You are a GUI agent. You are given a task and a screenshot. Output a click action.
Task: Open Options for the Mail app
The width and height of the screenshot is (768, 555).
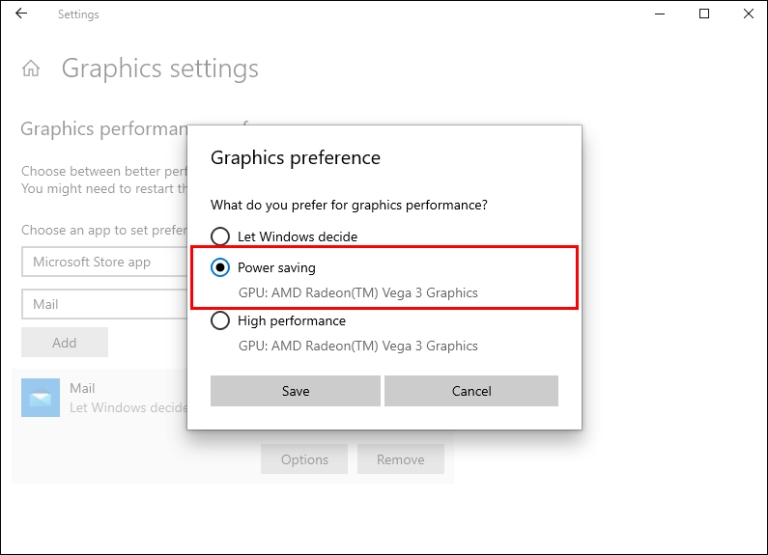pyautogui.click(x=304, y=460)
